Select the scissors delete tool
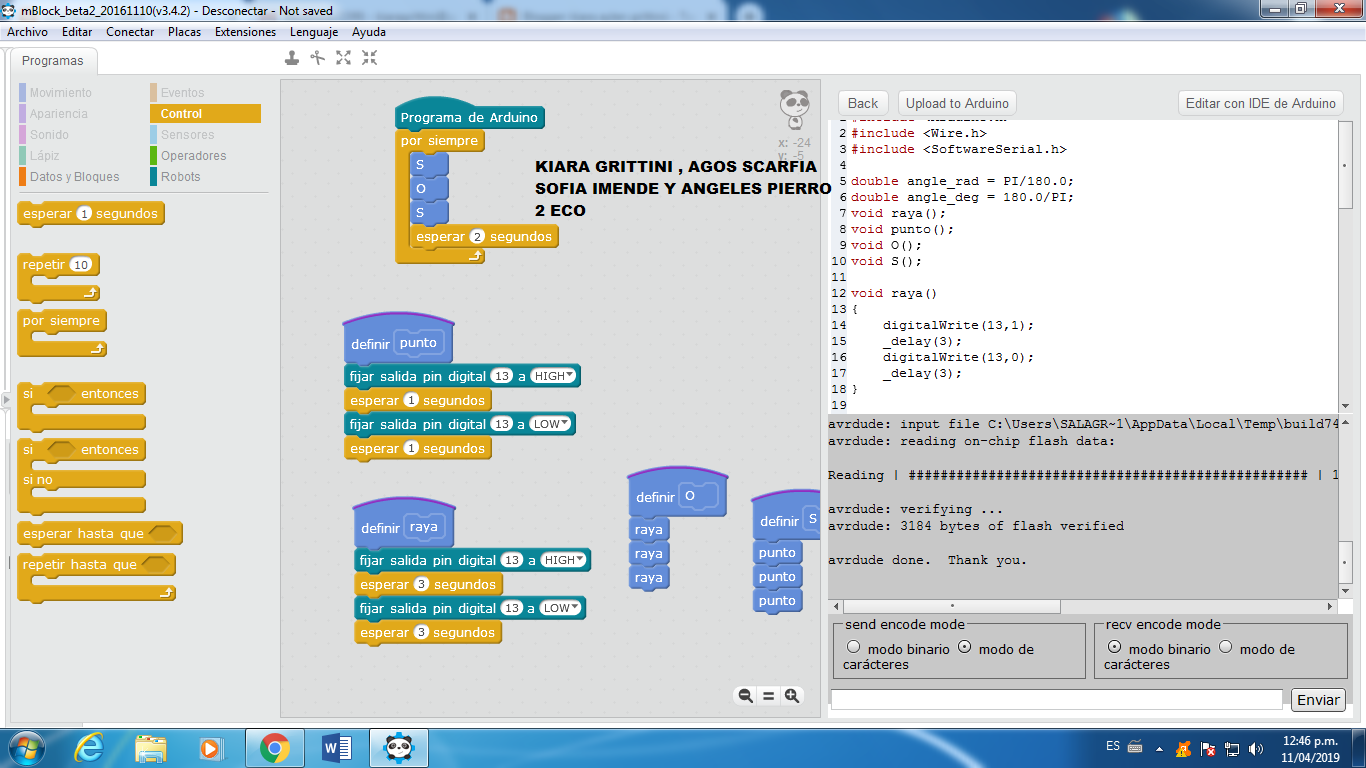 (318, 58)
